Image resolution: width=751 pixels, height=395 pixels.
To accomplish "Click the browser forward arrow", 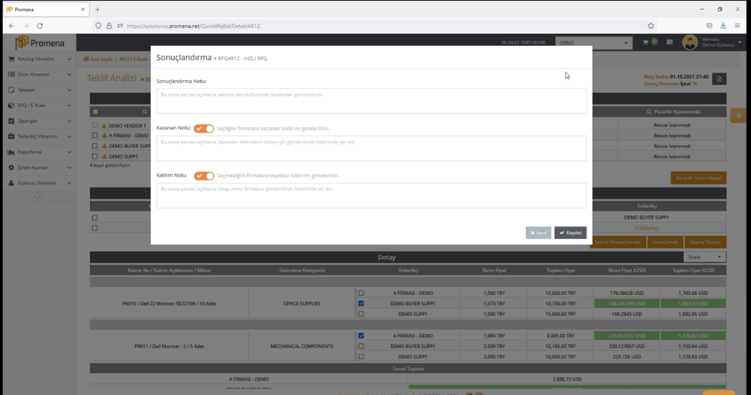I will click(26, 26).
